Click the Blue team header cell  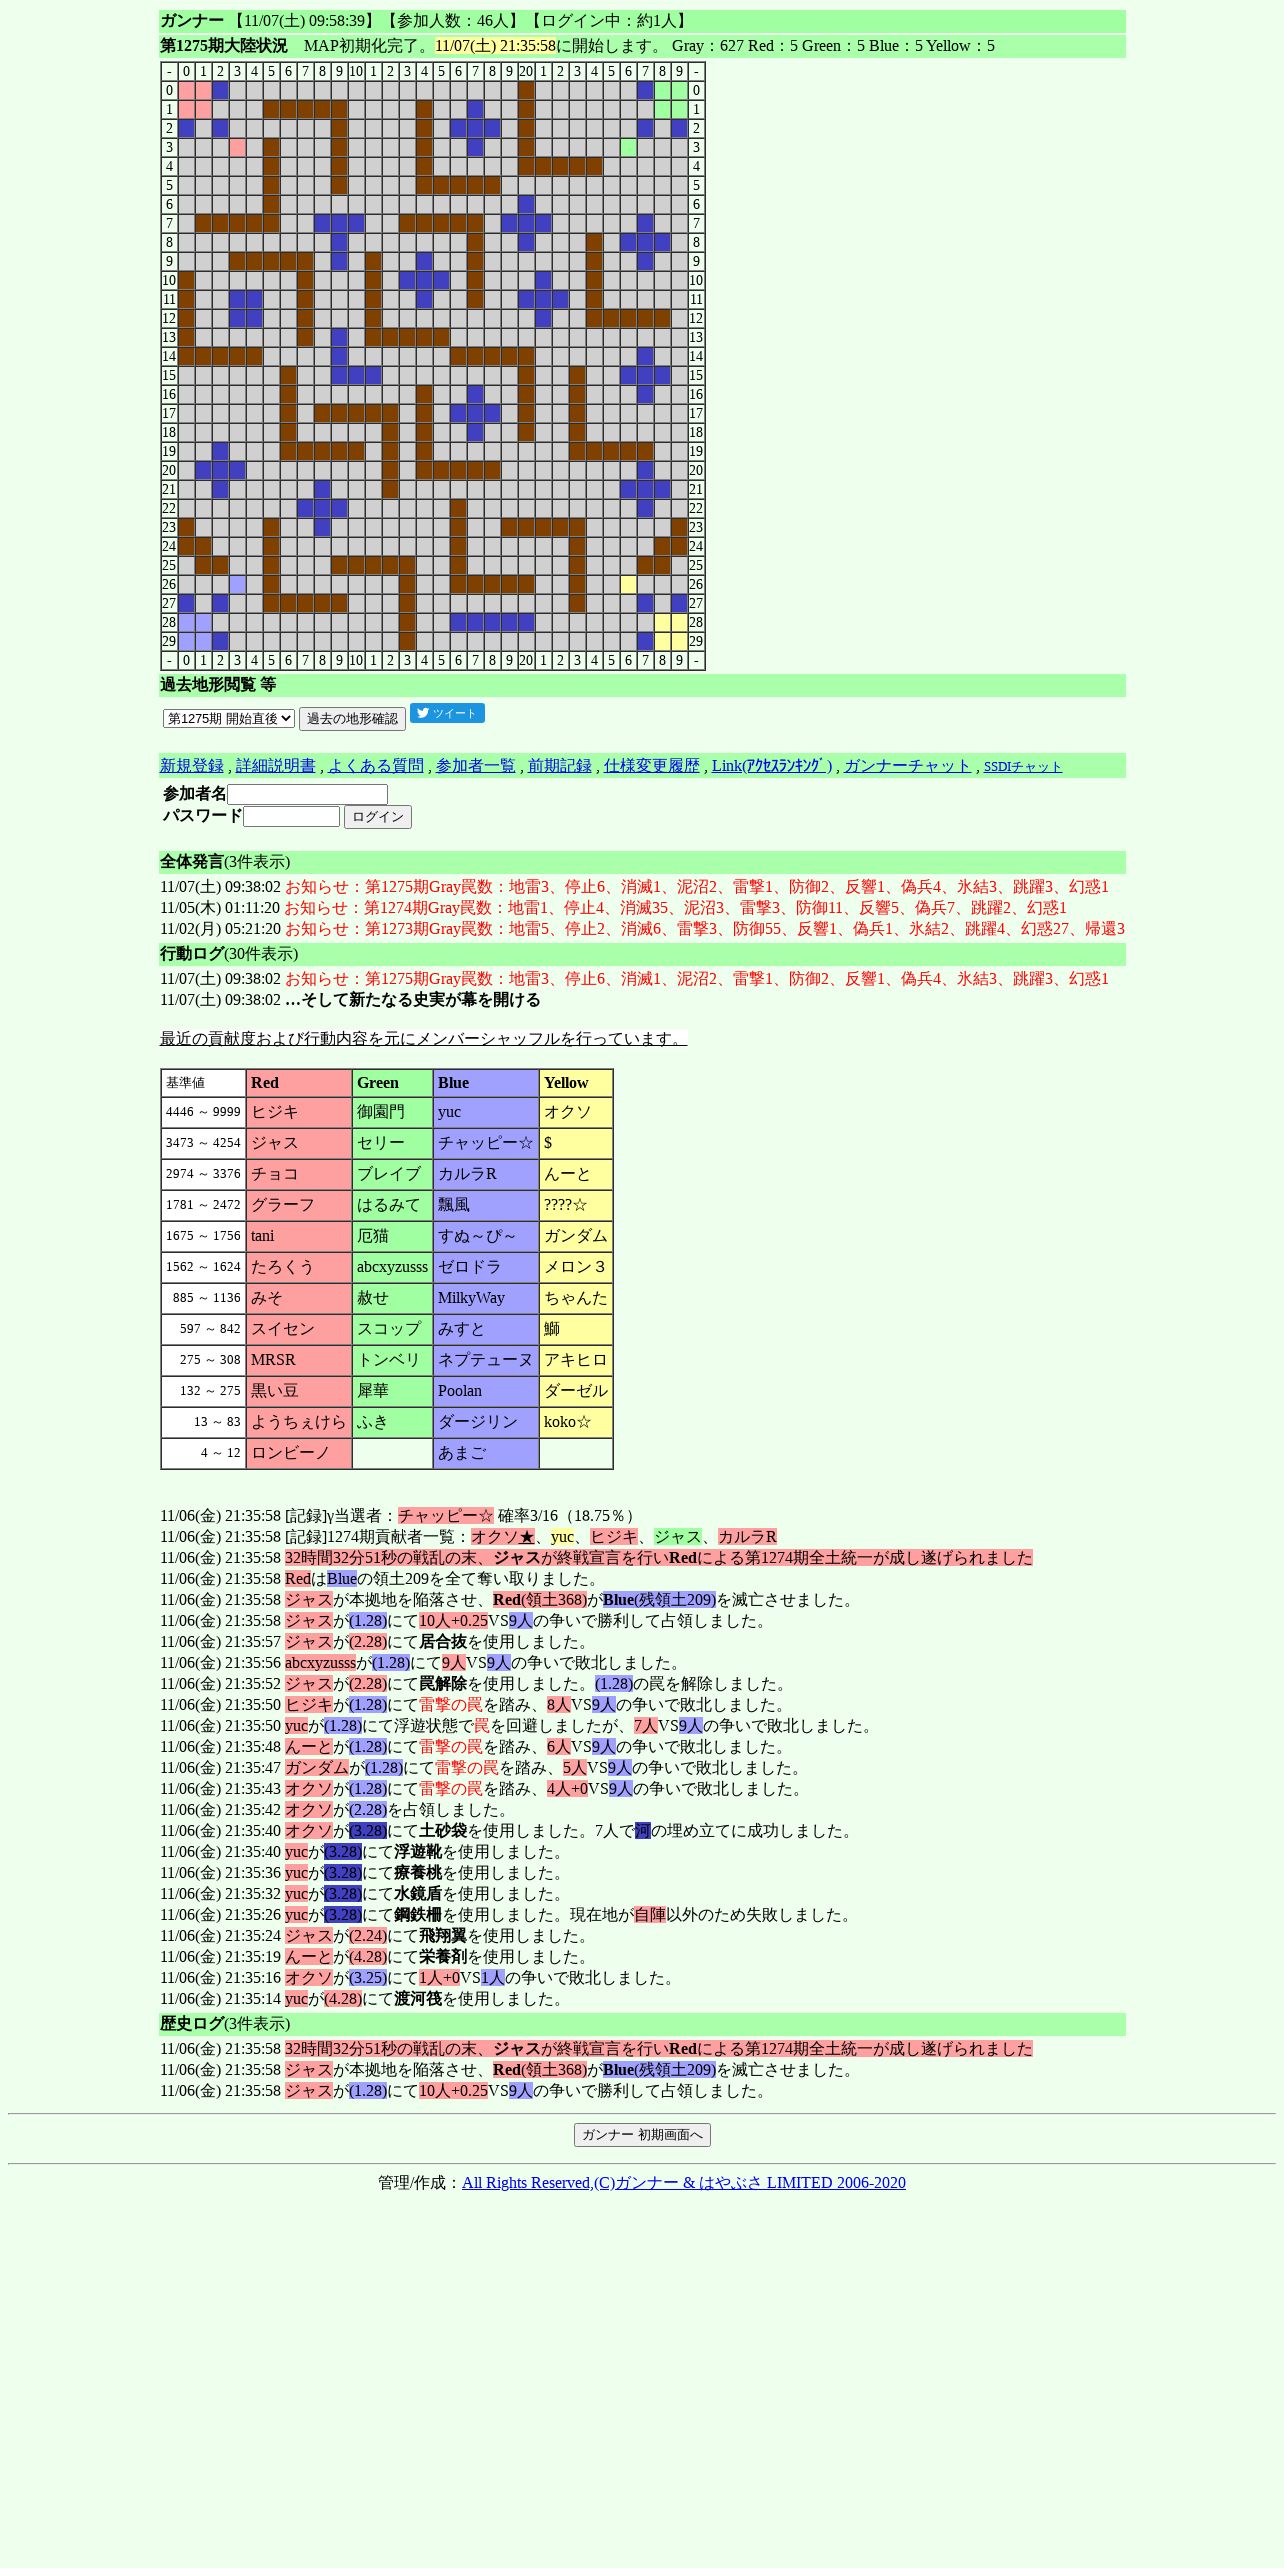pos(486,1083)
